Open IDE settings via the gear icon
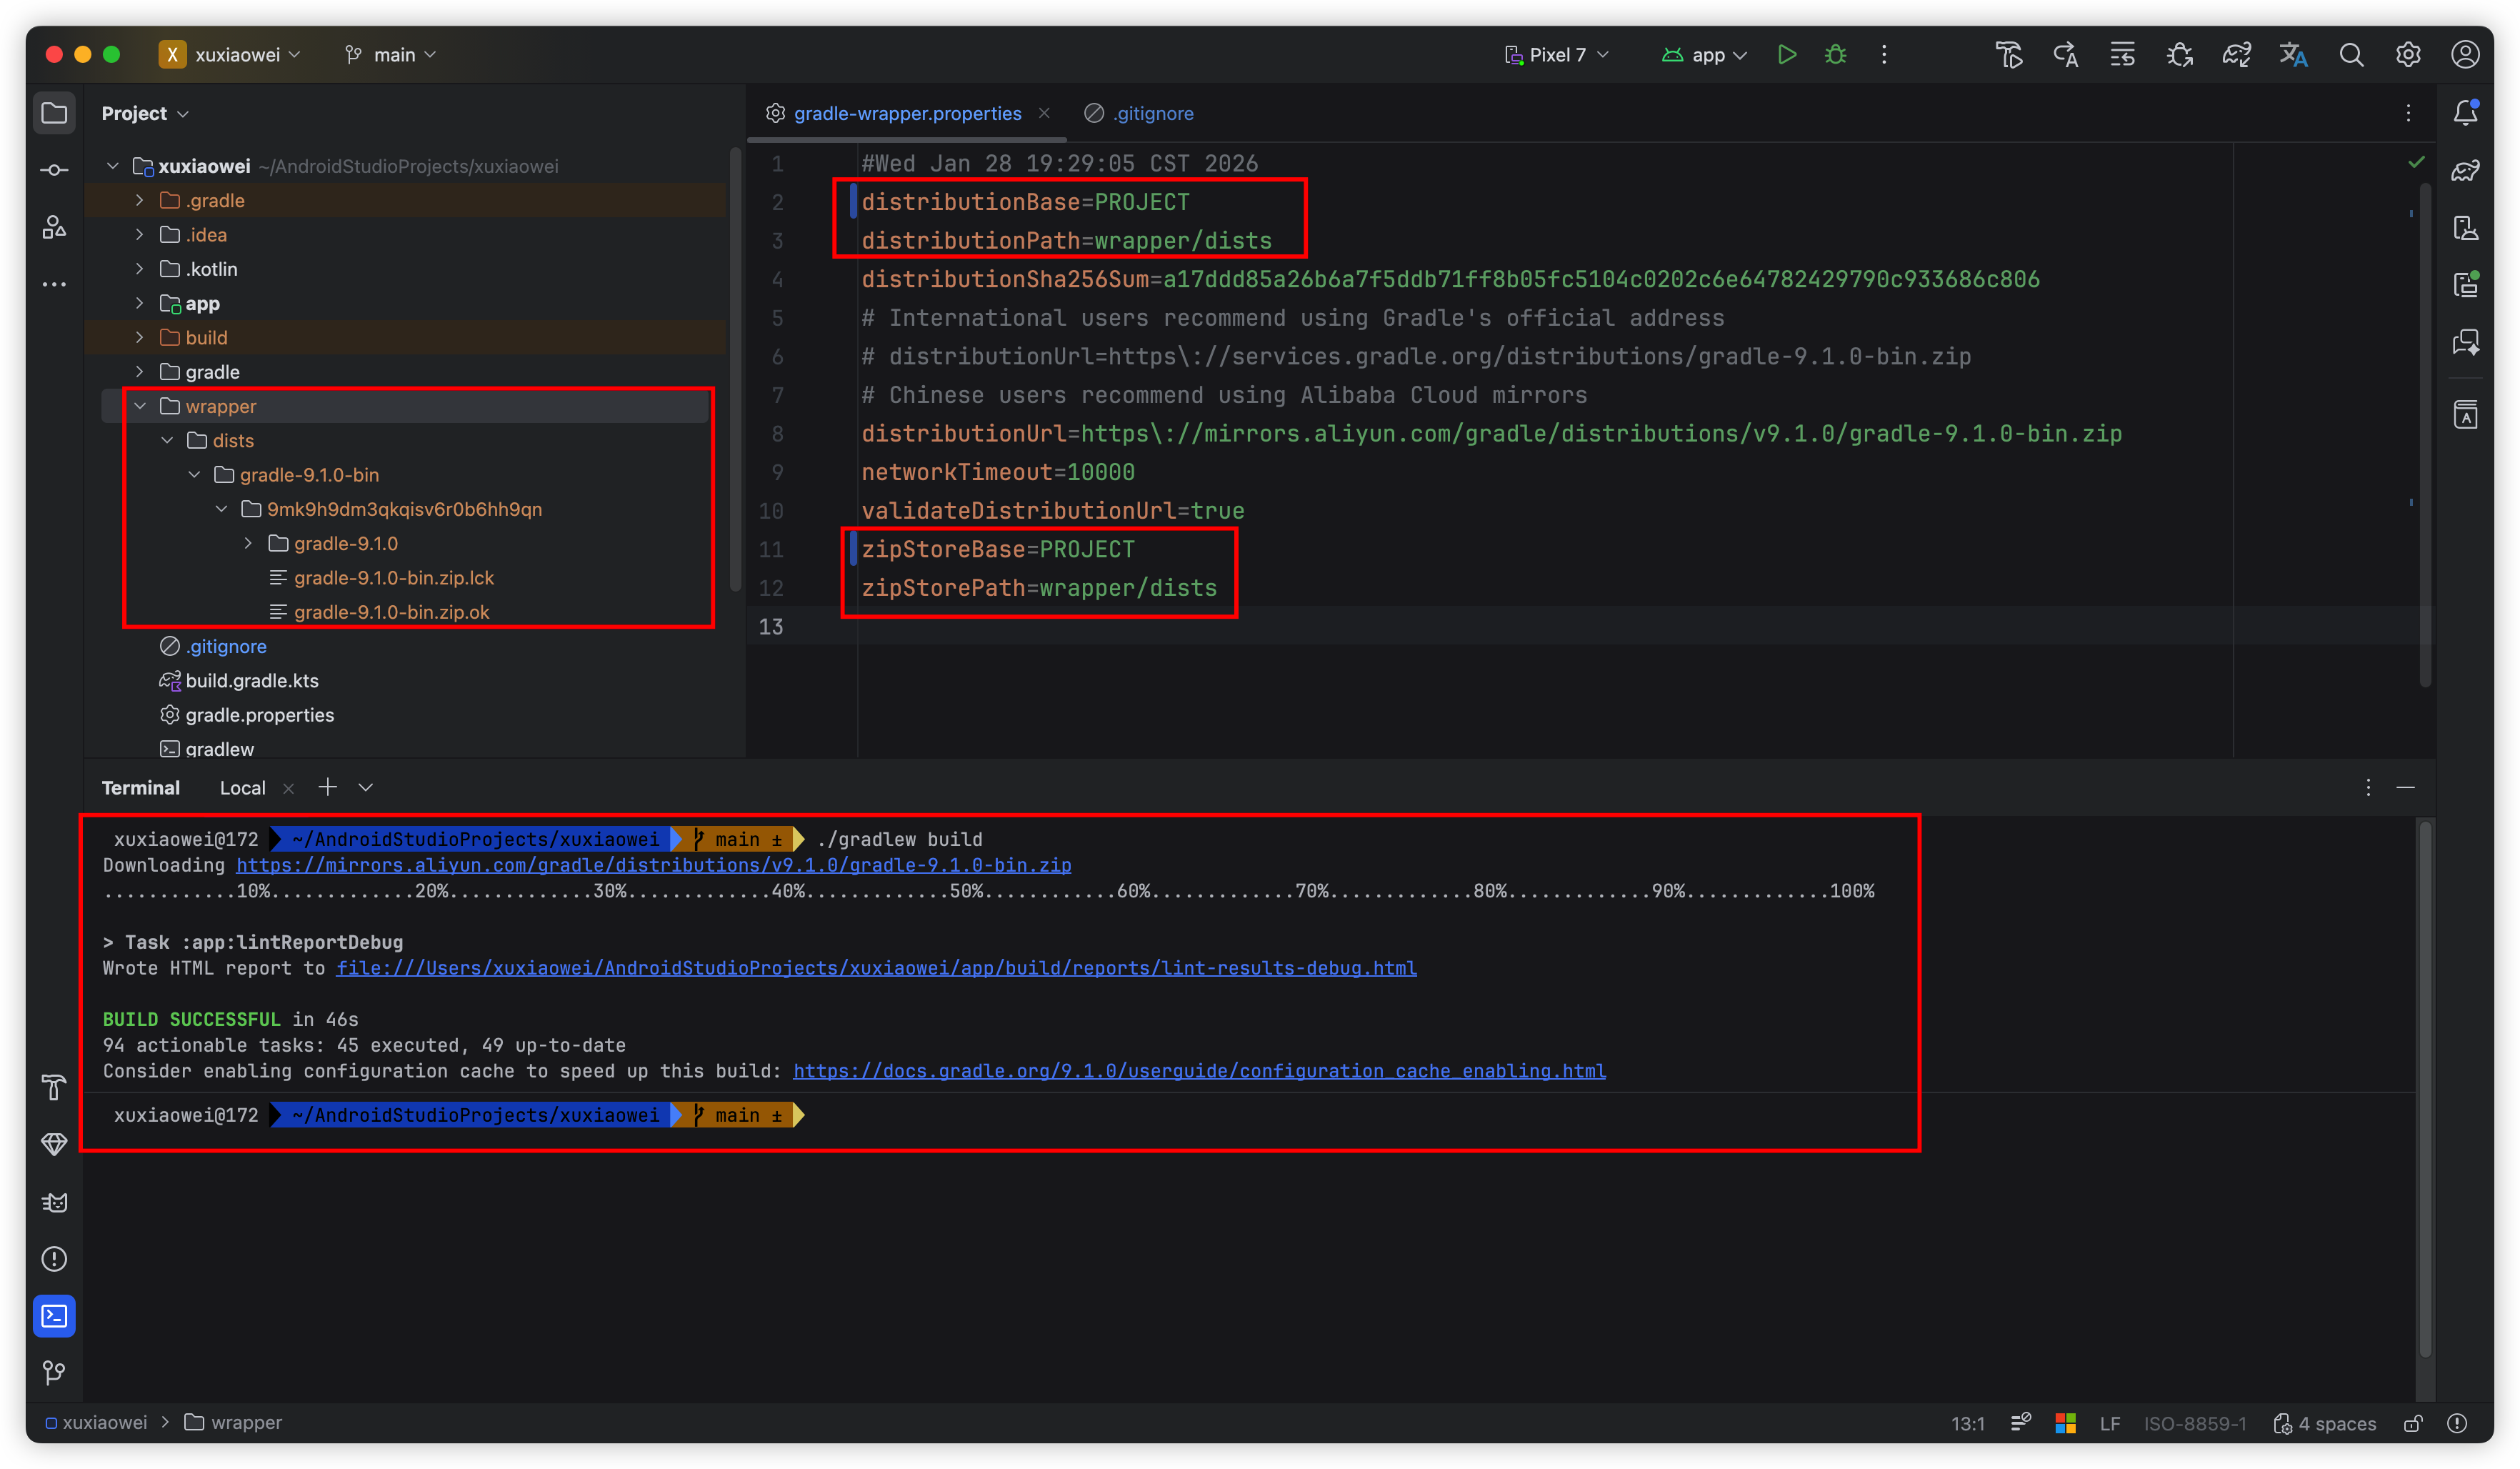The width and height of the screenshot is (2520, 1469). click(x=2408, y=55)
